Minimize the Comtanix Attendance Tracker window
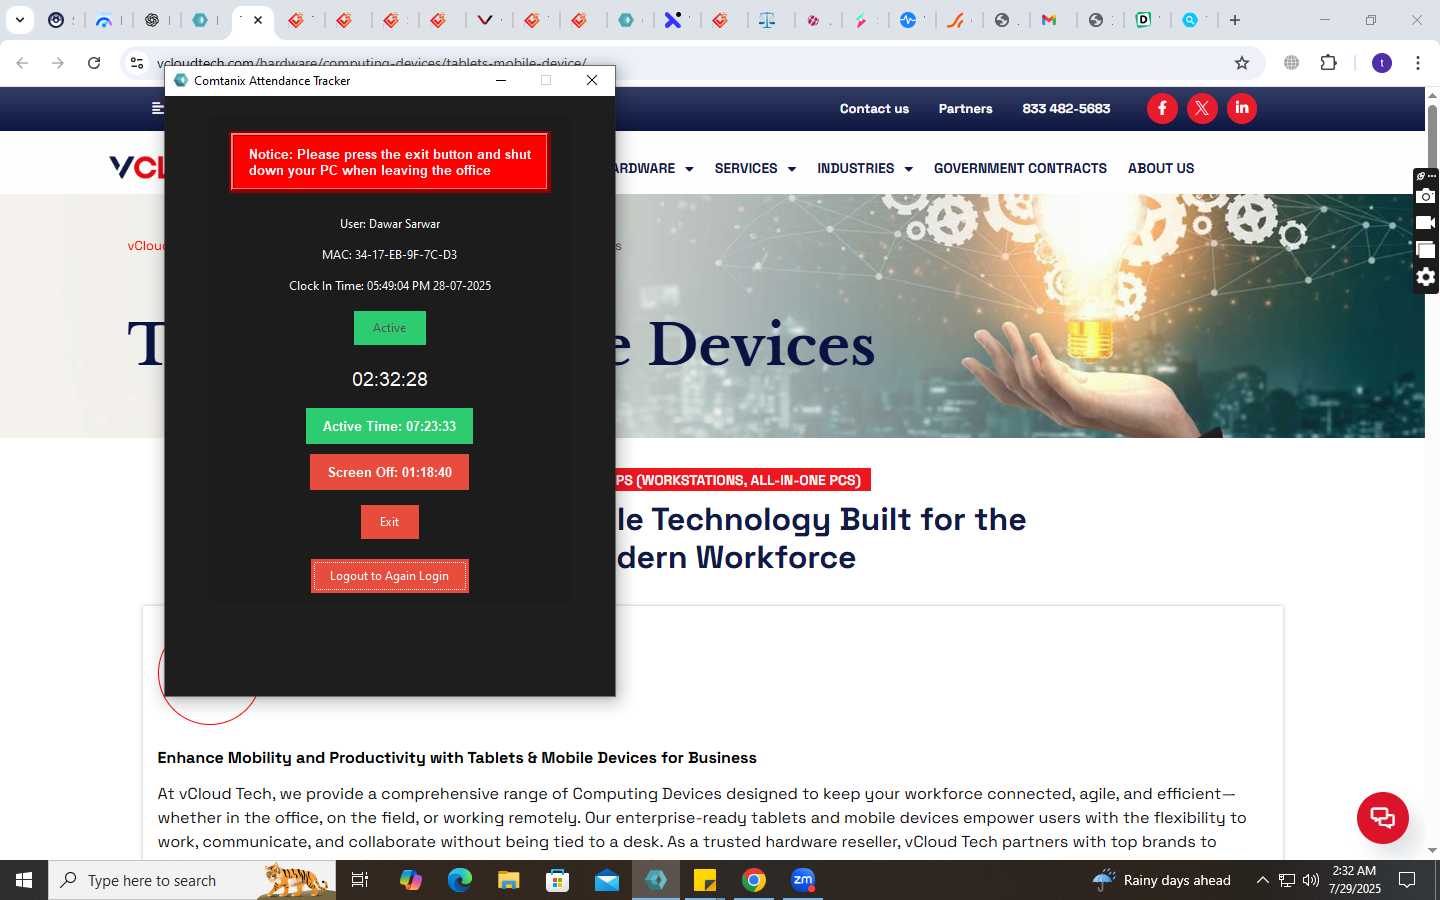The height and width of the screenshot is (900, 1440). click(501, 80)
